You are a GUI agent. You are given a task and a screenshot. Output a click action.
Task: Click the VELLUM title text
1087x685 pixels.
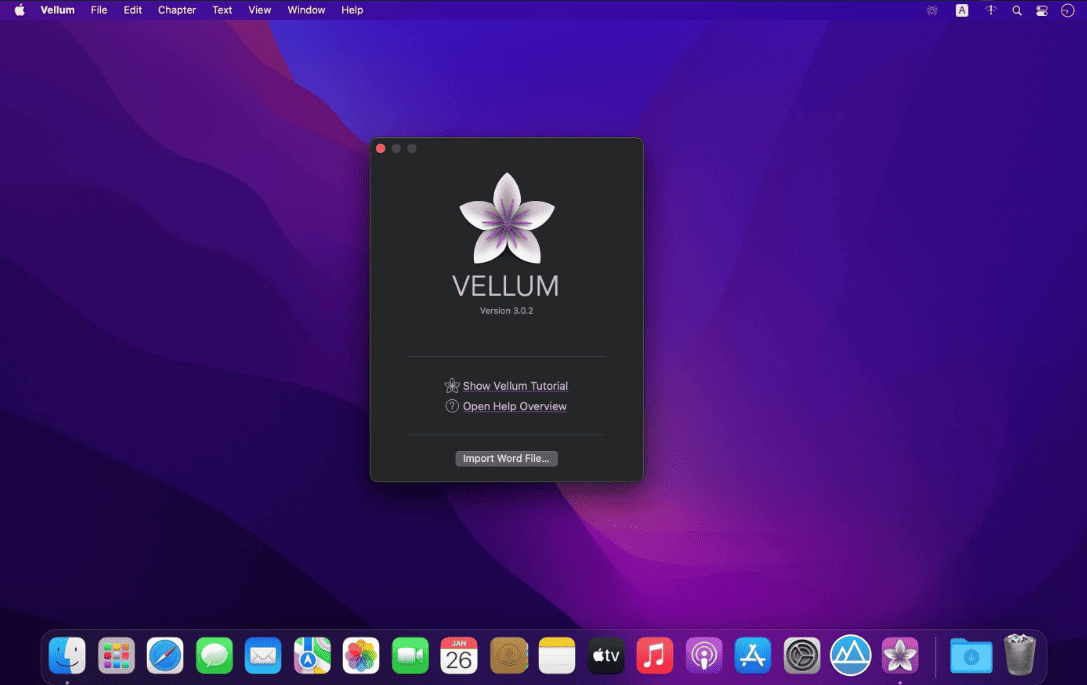pos(505,286)
